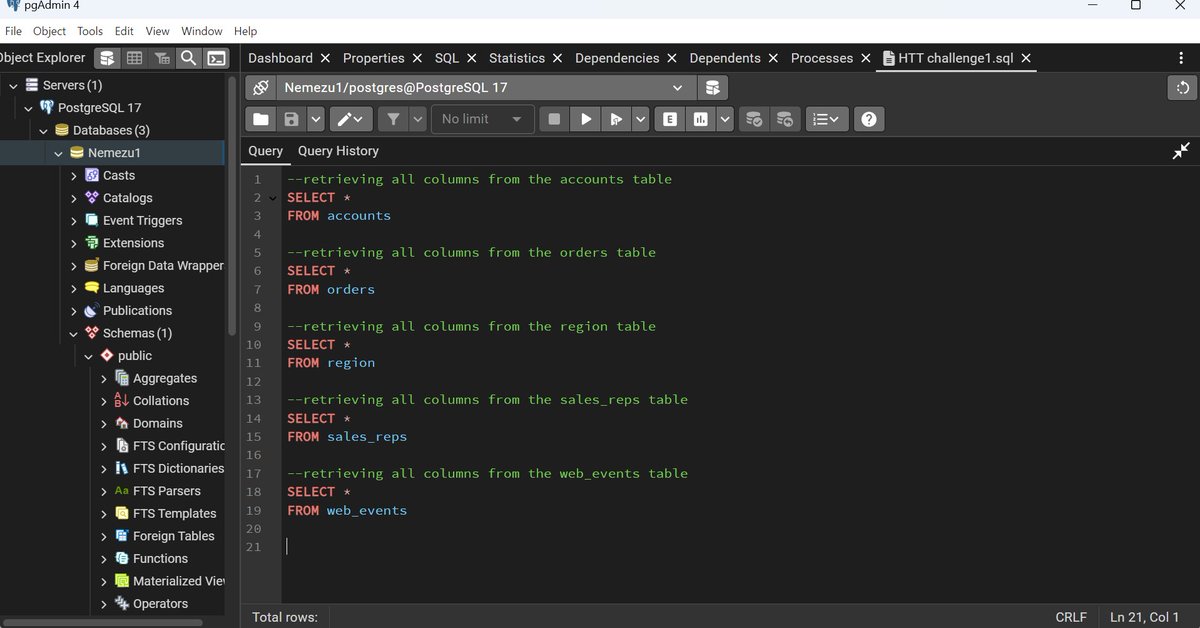Click the Explain query E icon
This screenshot has width=1200, height=628.
pyautogui.click(x=670, y=119)
